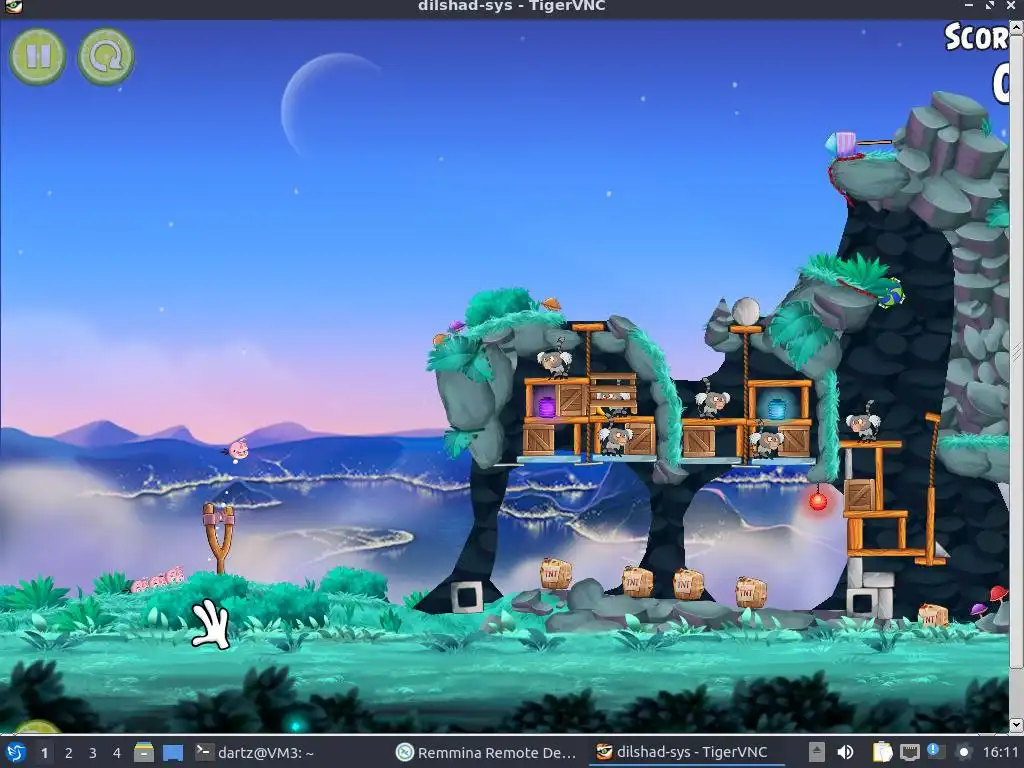Tap the pink bird flying above slingshot
The width and height of the screenshot is (1024, 768).
pyautogui.click(x=238, y=449)
